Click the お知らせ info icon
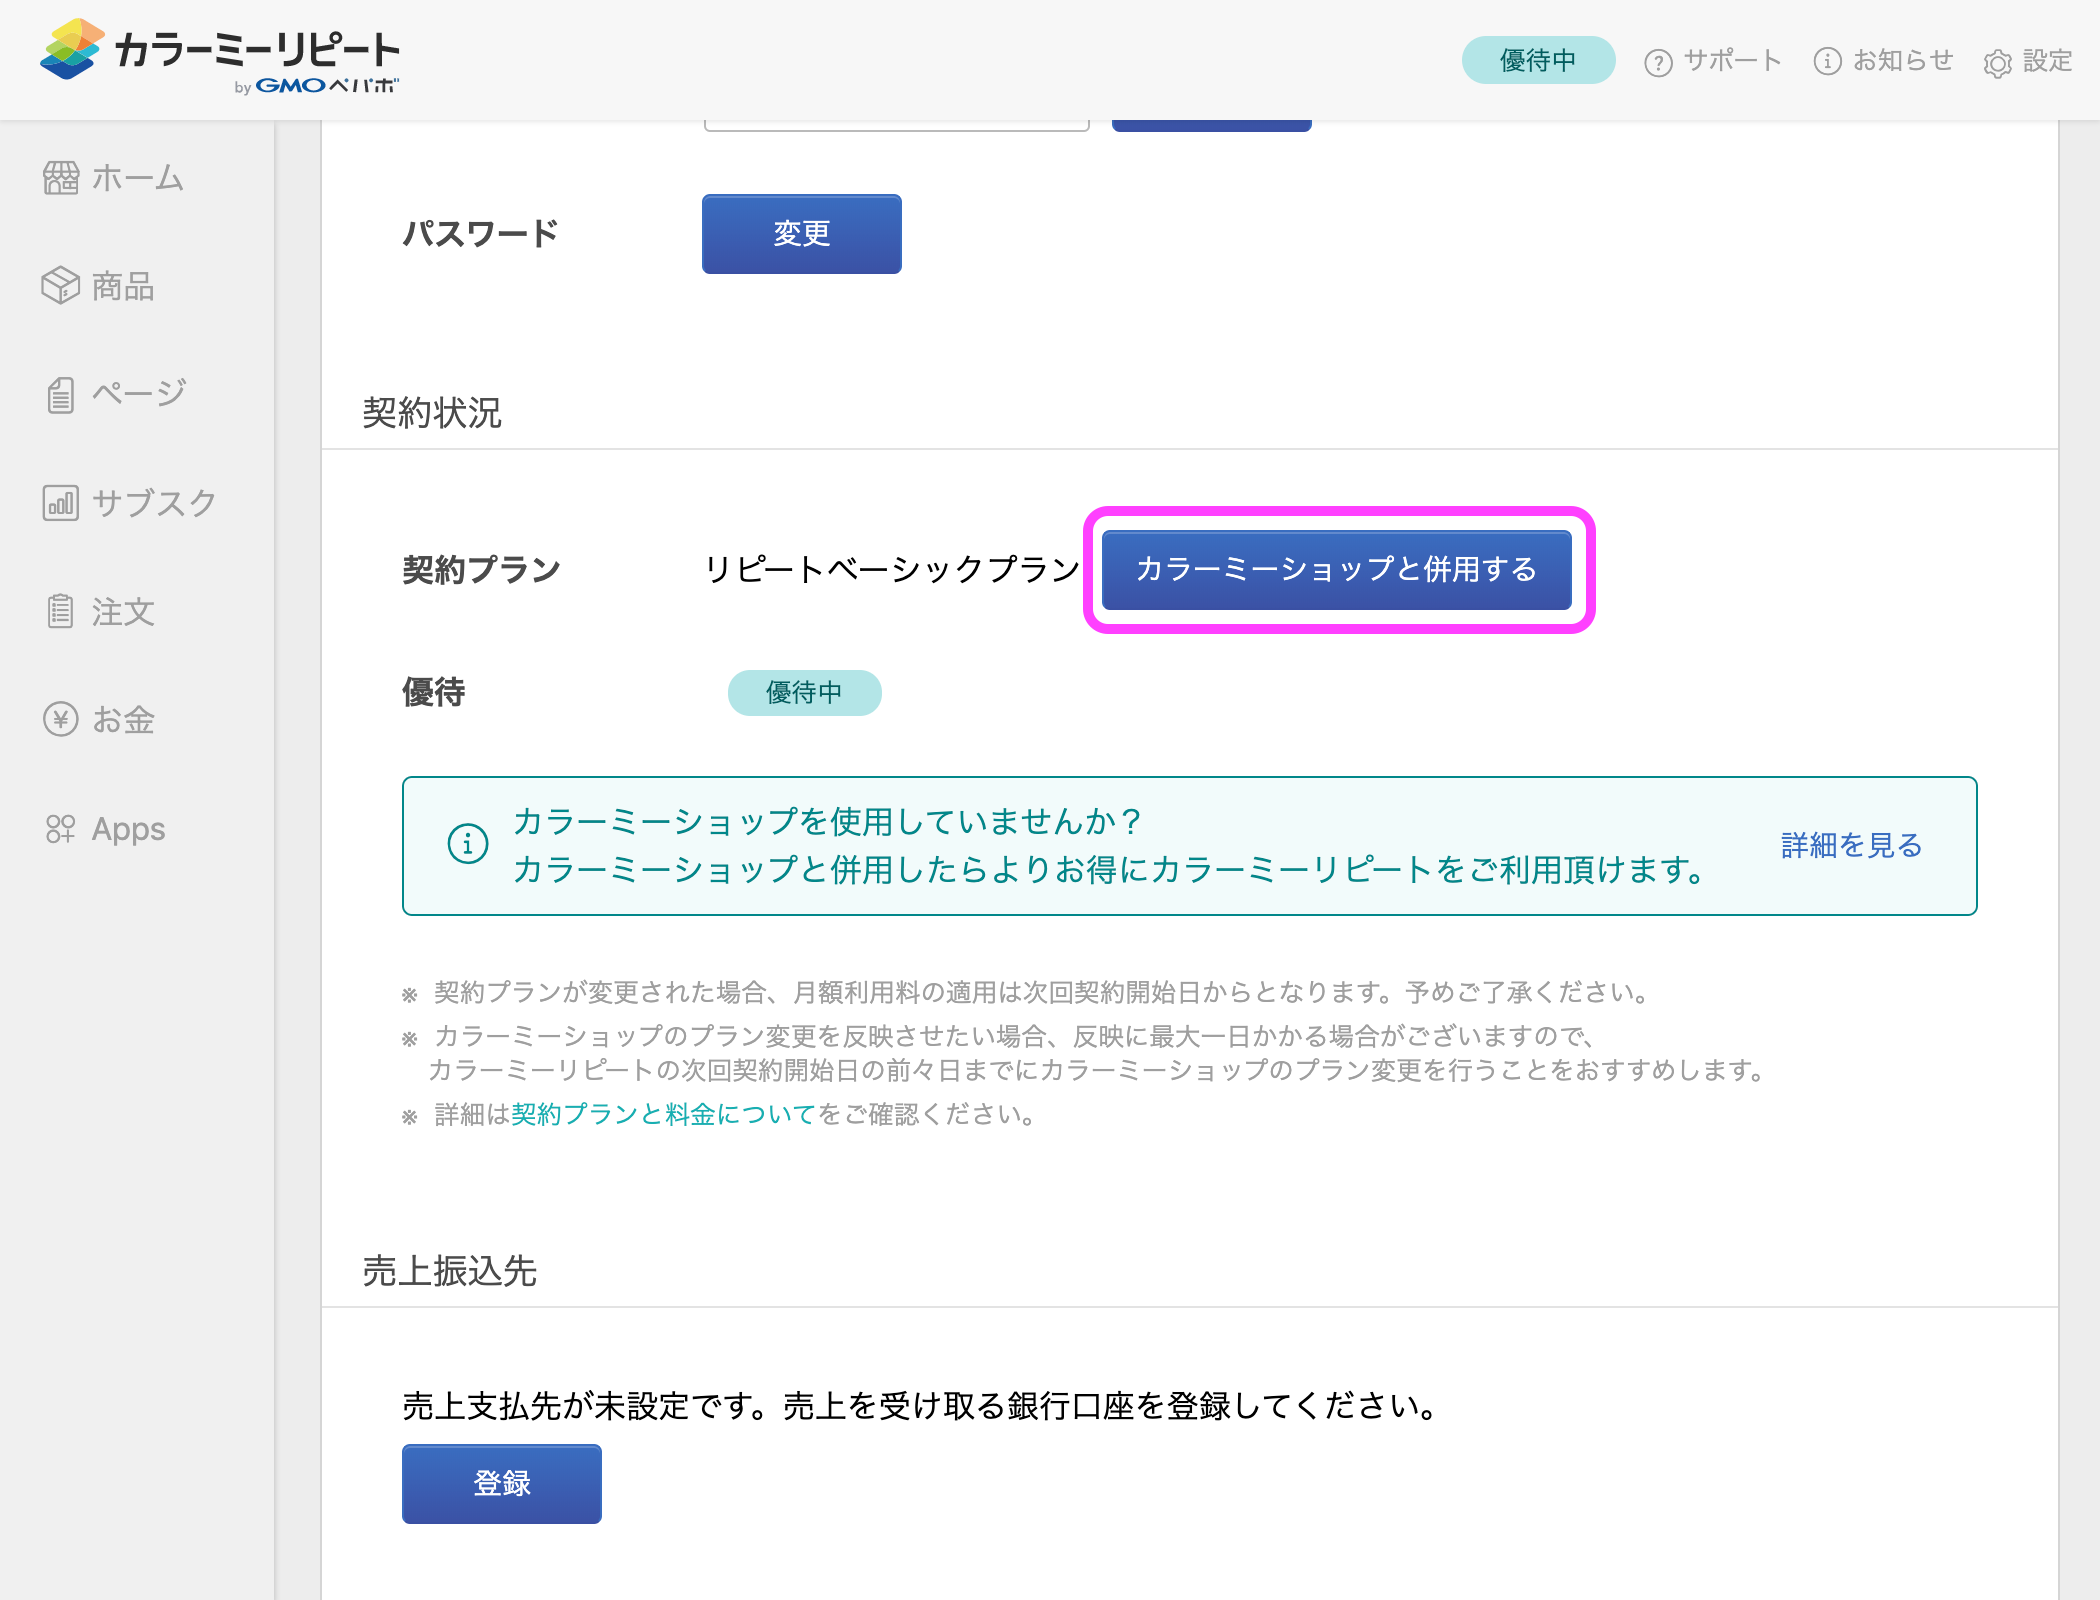This screenshot has width=2100, height=1600. coord(1827,61)
